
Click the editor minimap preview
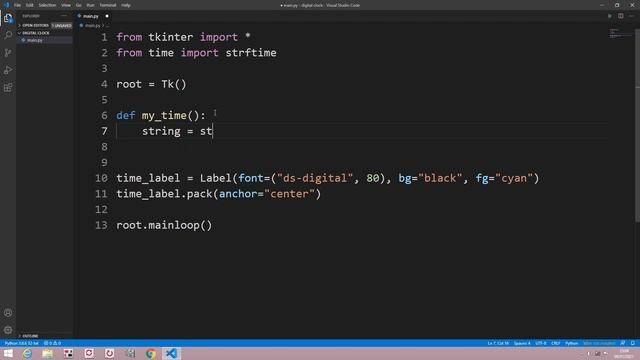click(620, 33)
